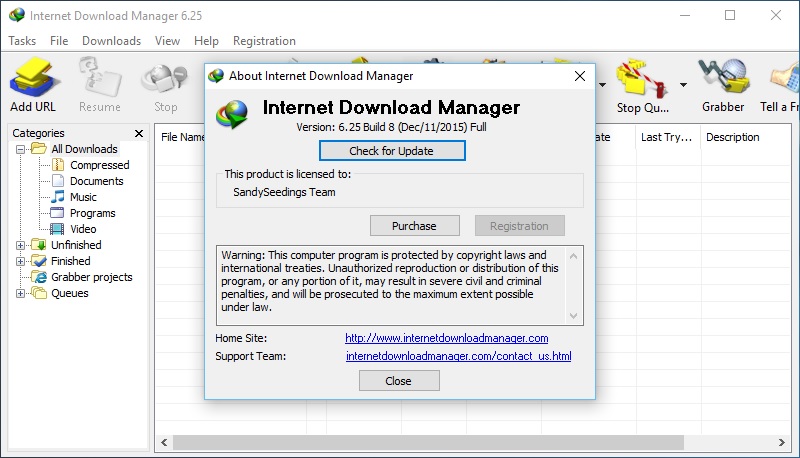Select the Music label in Categories
This screenshot has height=458, width=800.
(x=83, y=197)
